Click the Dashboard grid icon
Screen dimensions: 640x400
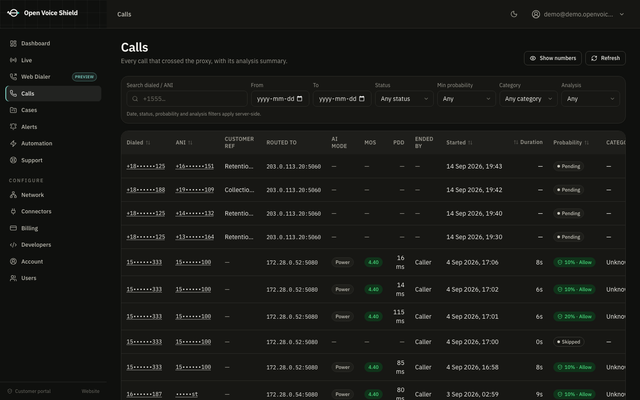(x=13, y=43)
